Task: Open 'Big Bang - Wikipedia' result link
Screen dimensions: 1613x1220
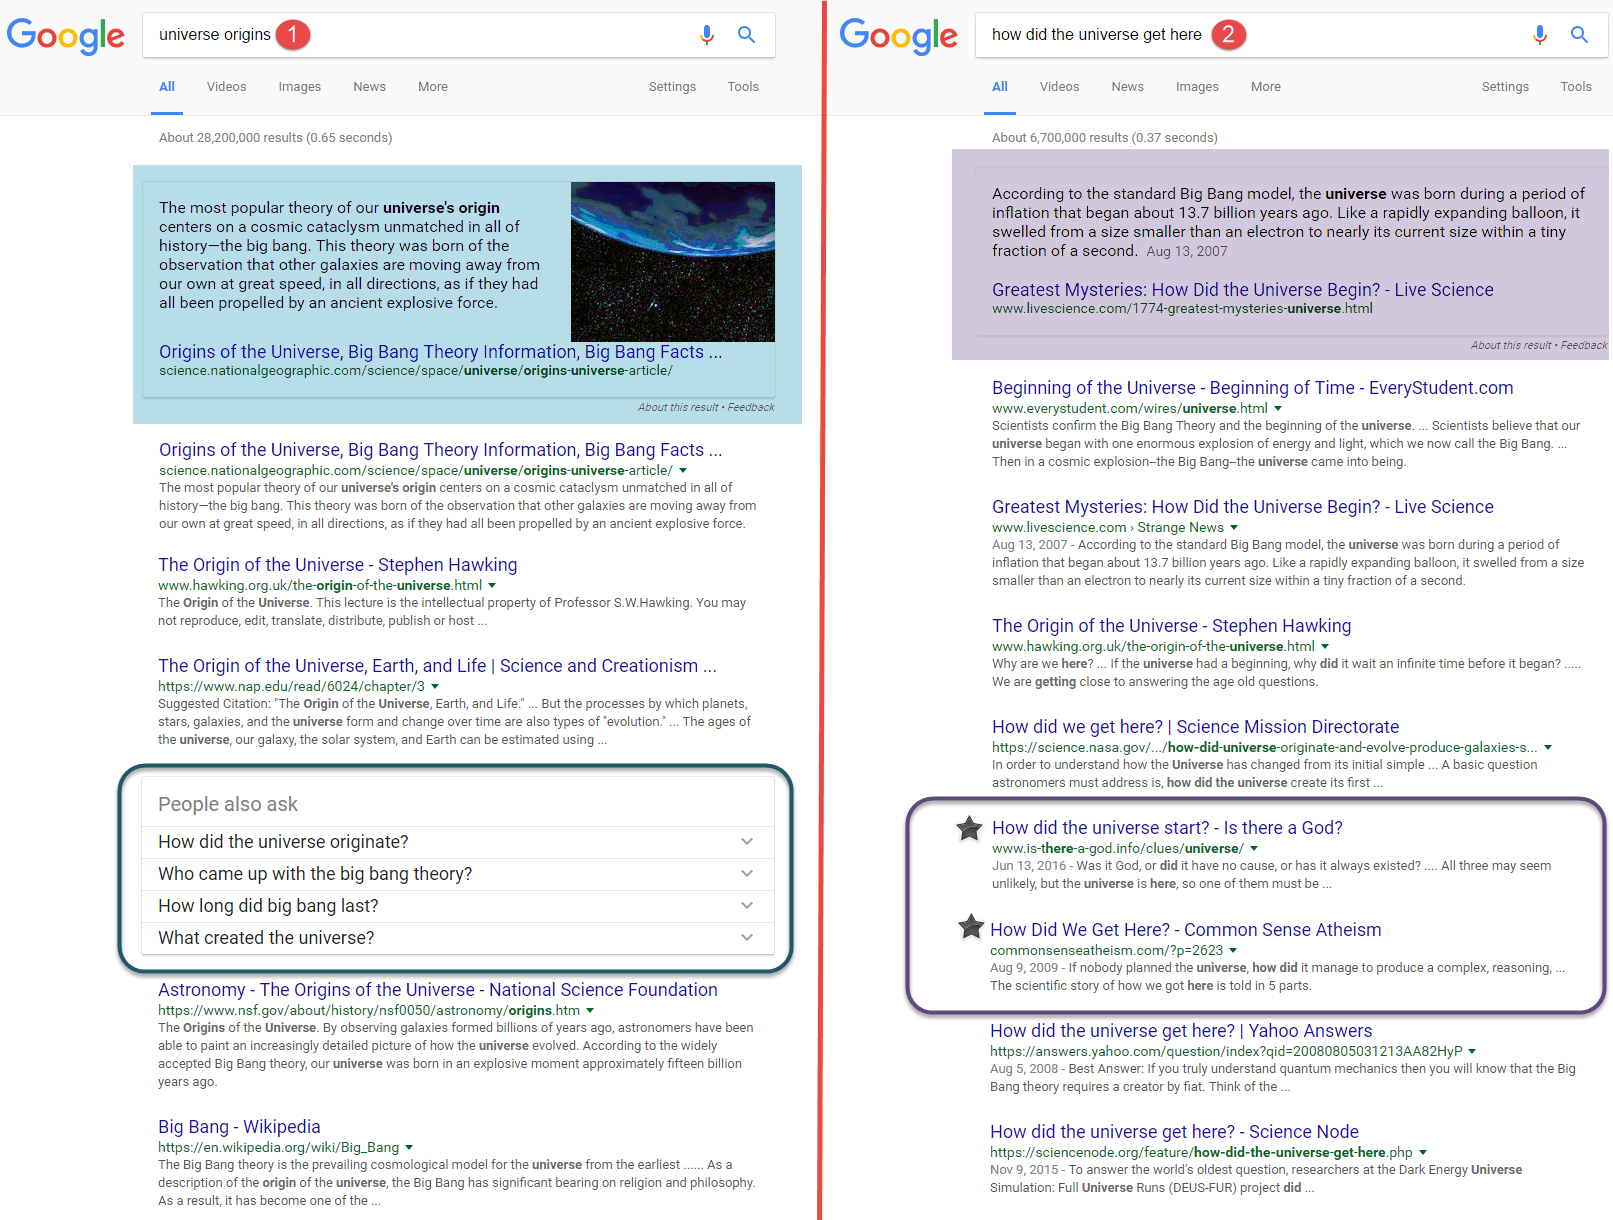Action: click(x=239, y=1127)
